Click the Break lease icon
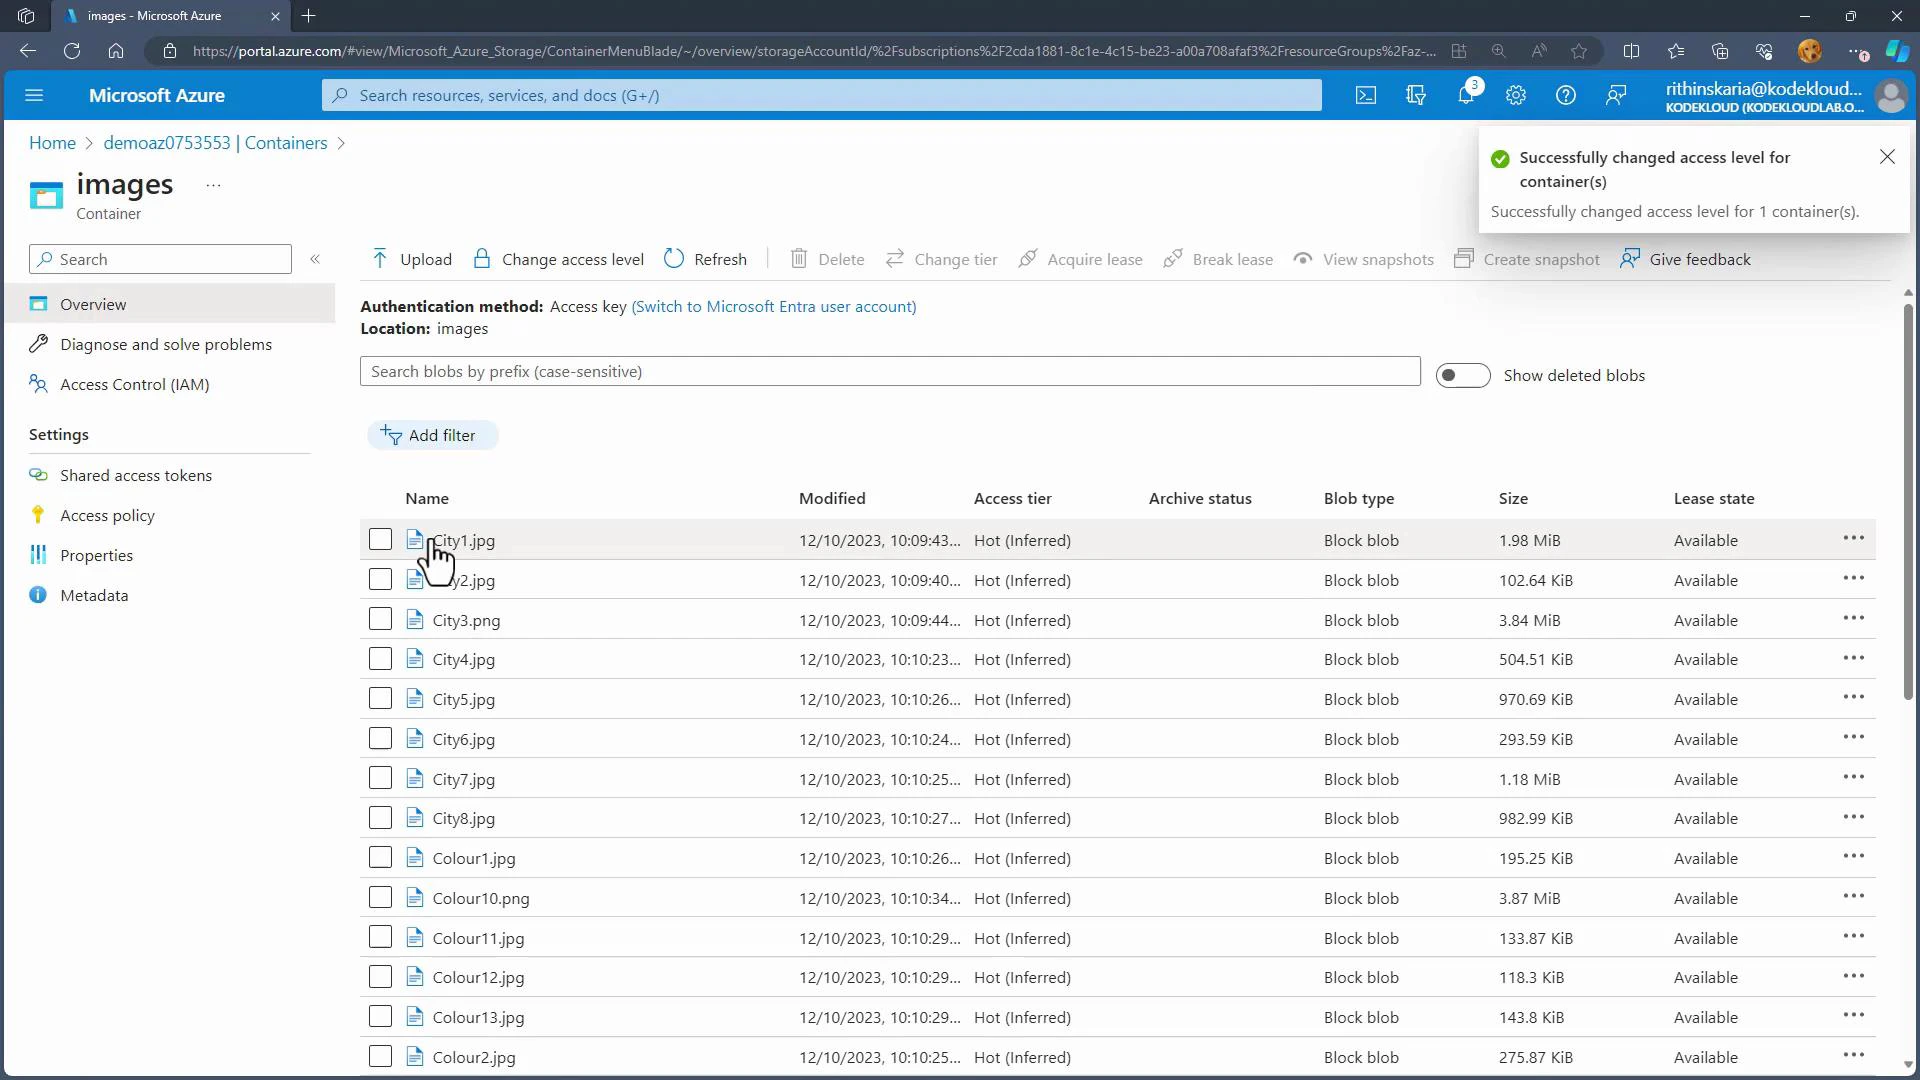Image resolution: width=1920 pixels, height=1080 pixels. pos(1173,258)
